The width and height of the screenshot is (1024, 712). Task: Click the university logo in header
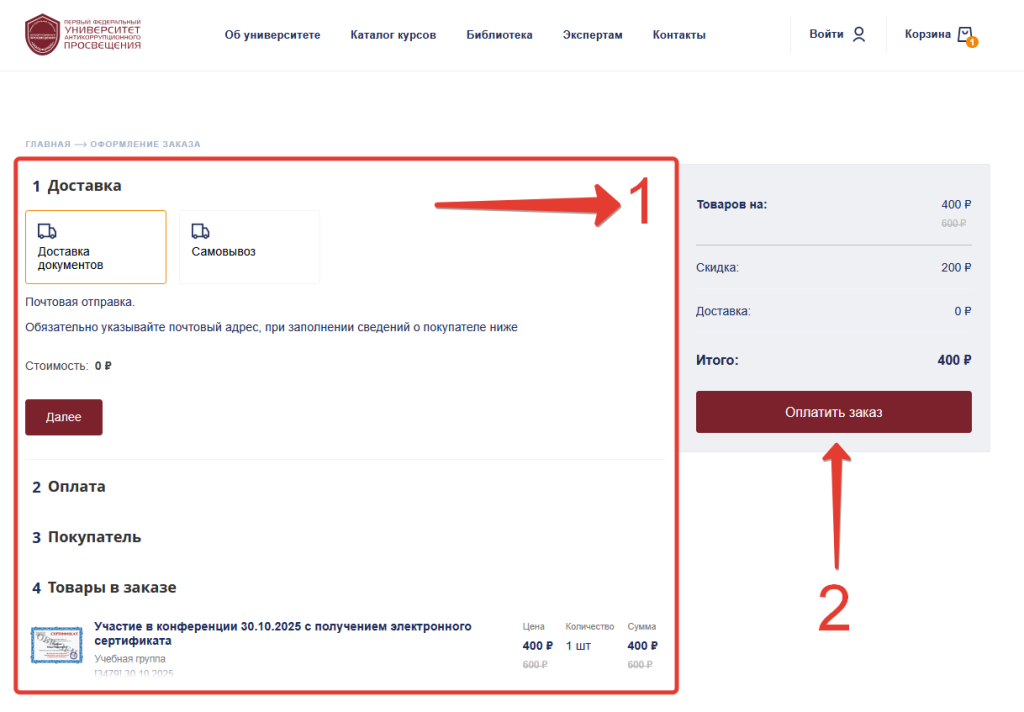(83, 34)
